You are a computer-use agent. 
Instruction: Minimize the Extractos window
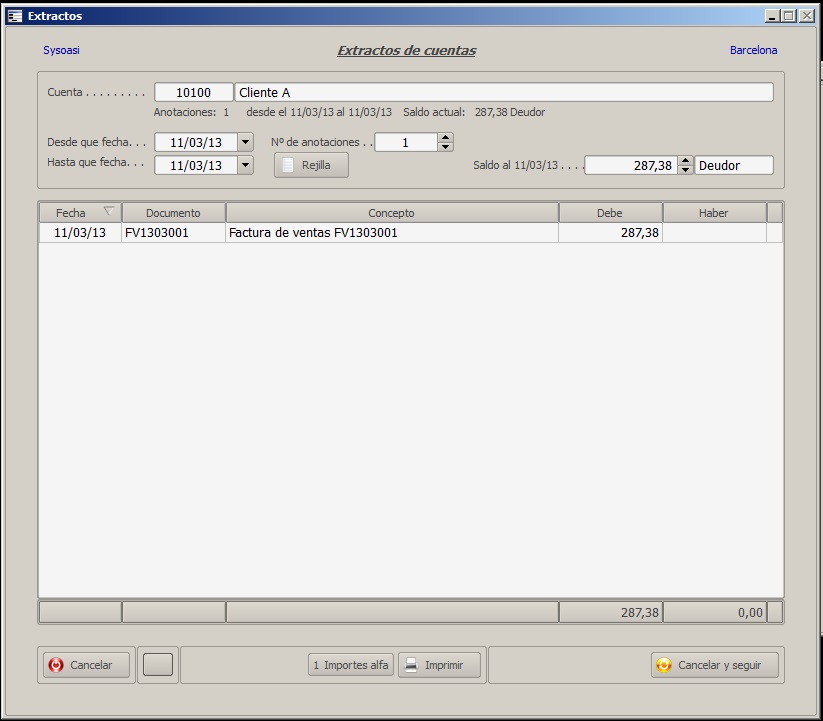click(772, 16)
